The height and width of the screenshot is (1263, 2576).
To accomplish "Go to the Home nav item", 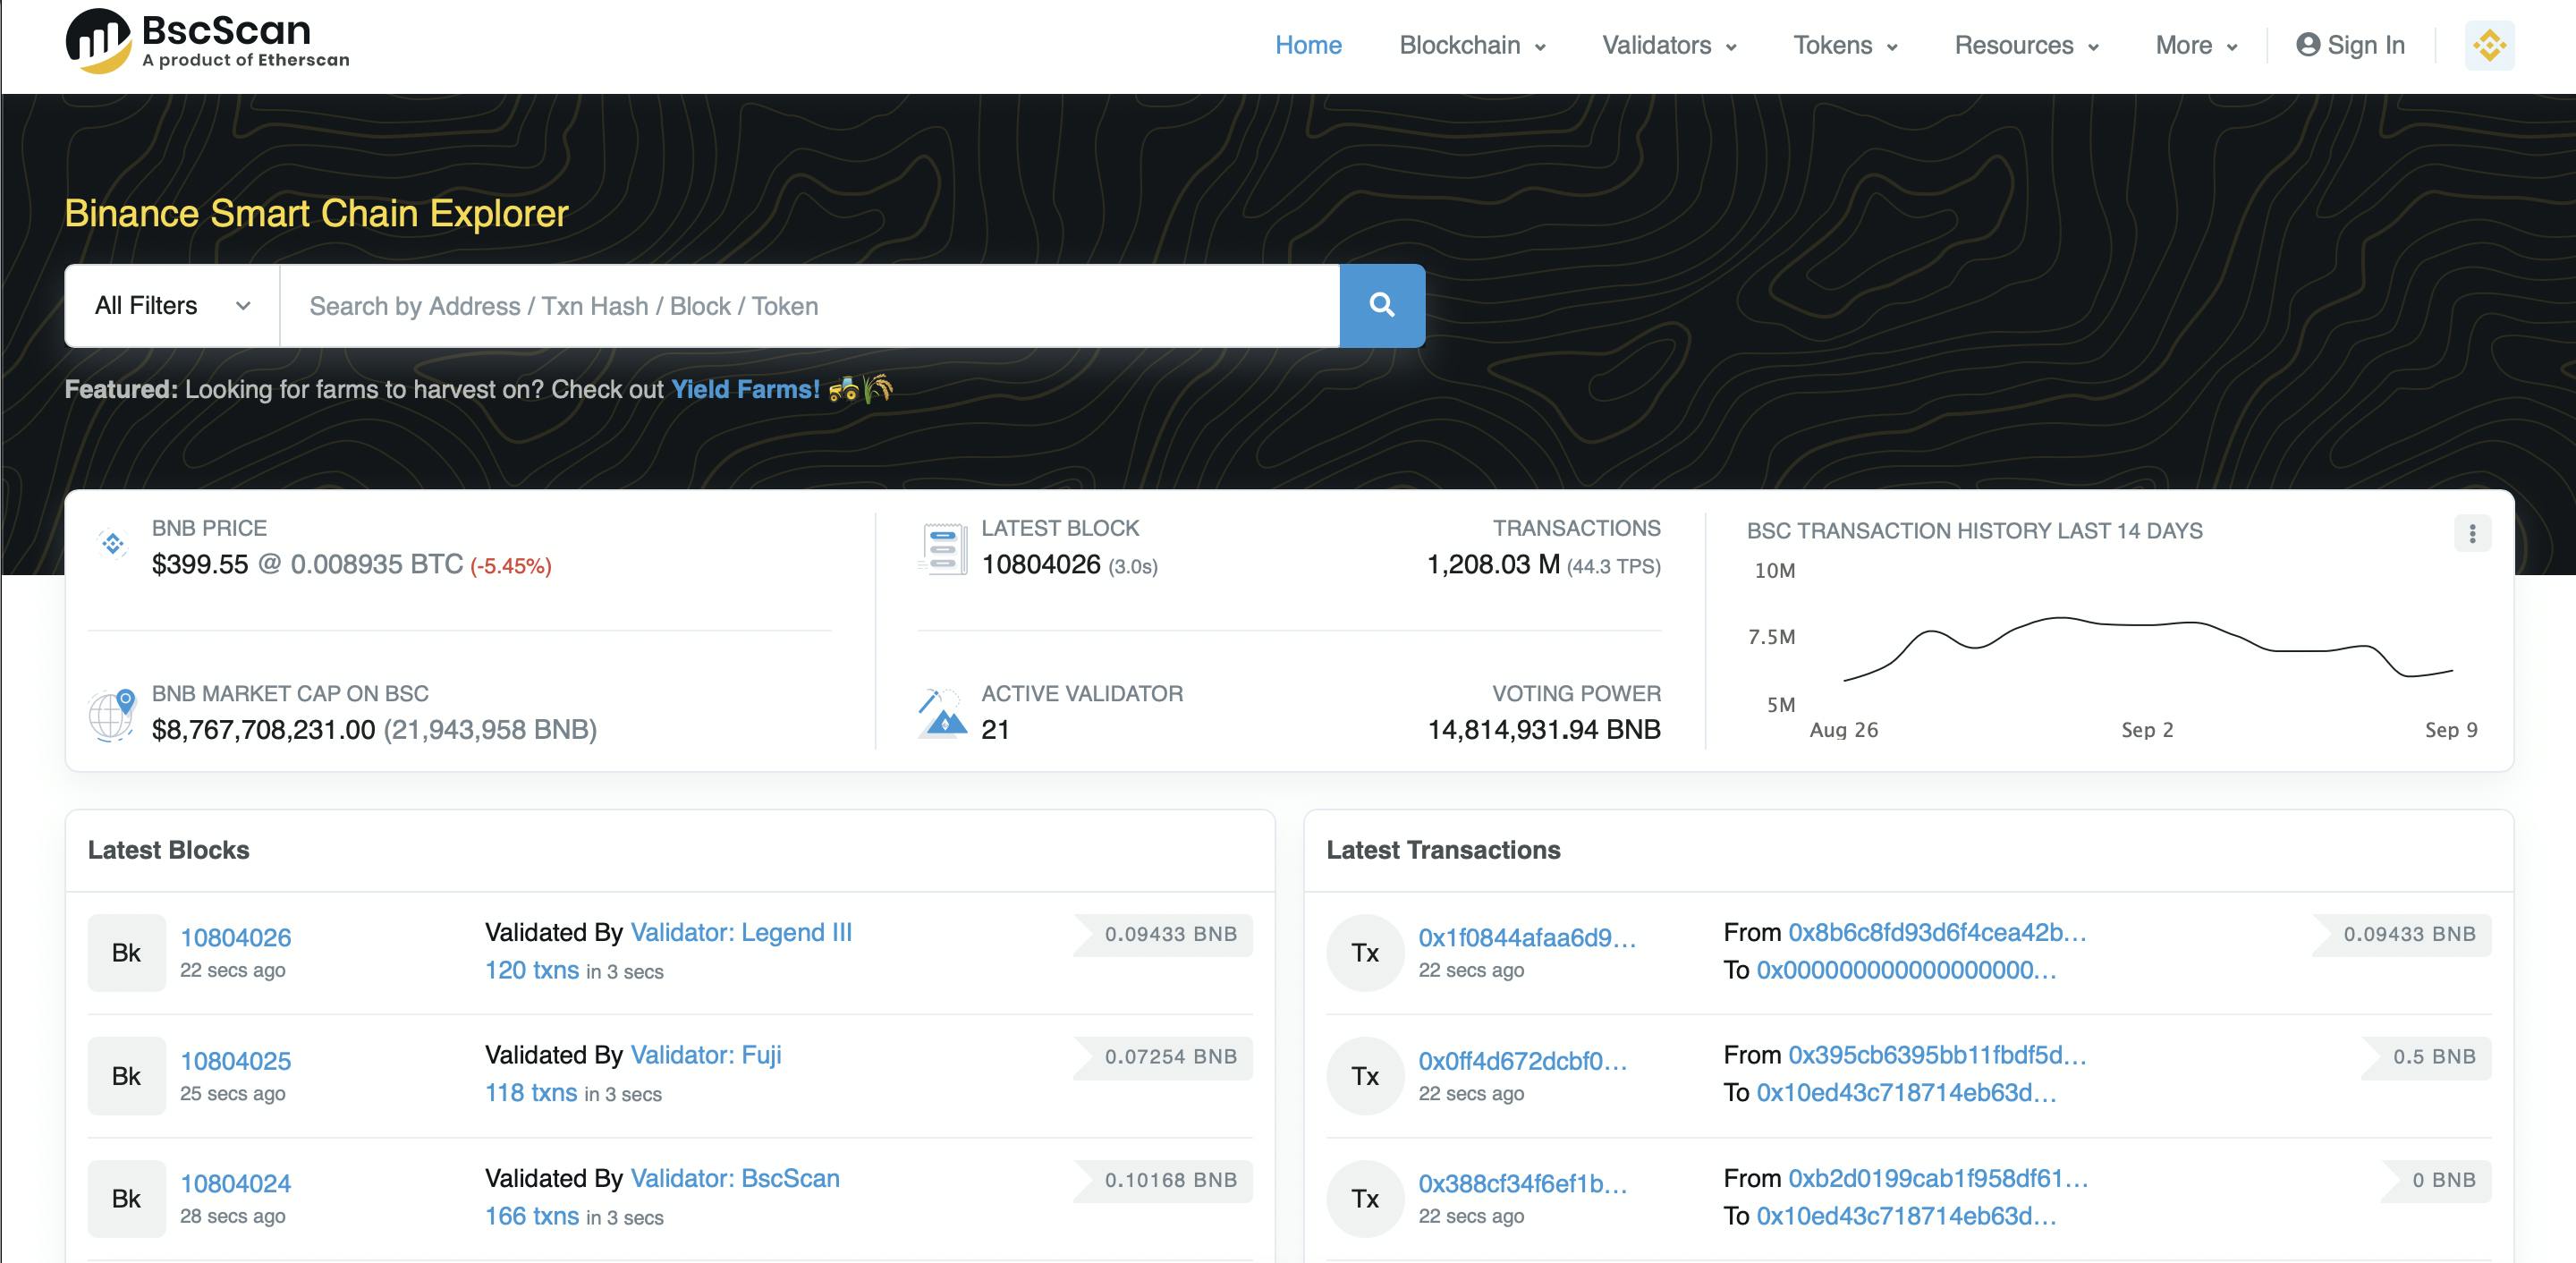I will [1308, 45].
